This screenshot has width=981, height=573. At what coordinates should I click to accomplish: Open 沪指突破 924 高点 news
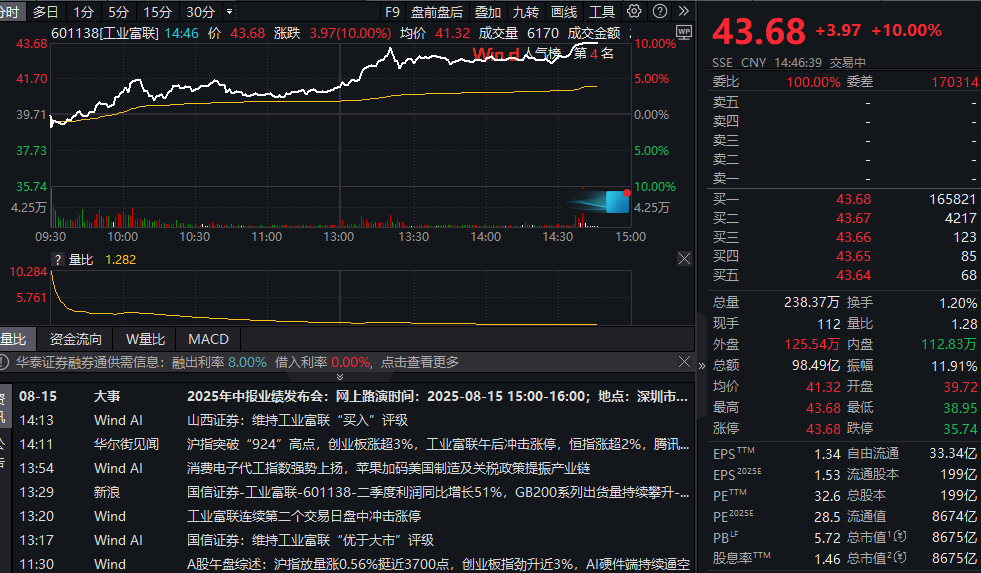point(437,444)
